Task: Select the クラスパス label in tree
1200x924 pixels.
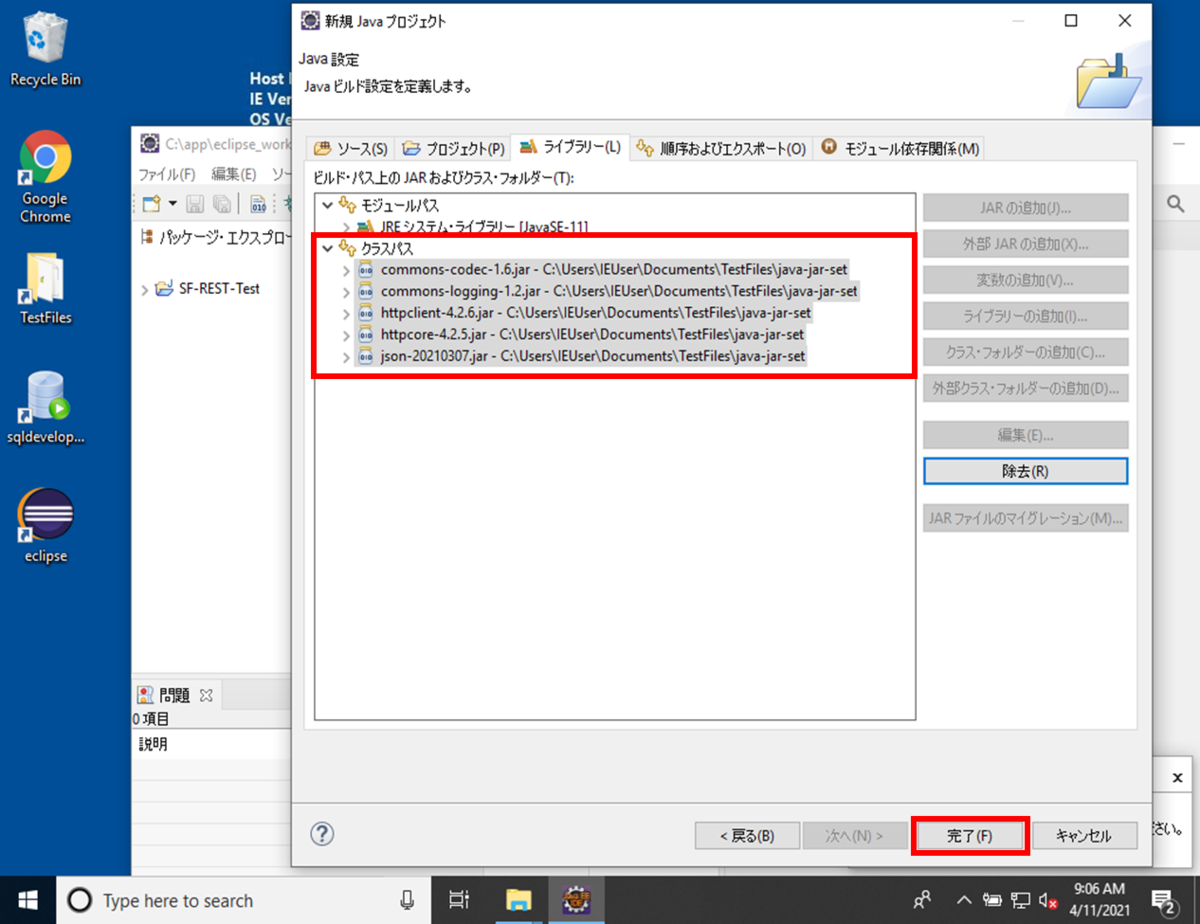Action: point(387,248)
